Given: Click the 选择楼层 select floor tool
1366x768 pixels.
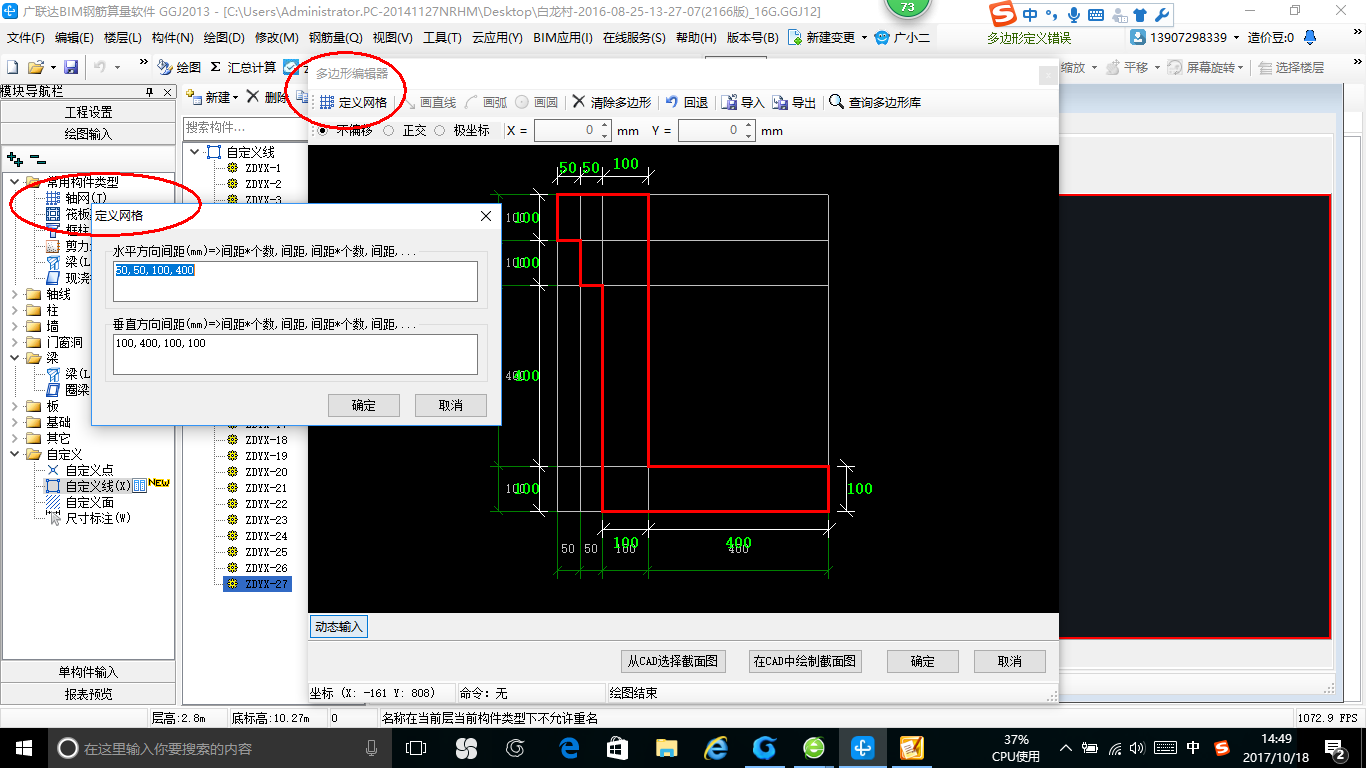Looking at the screenshot, I should tap(1291, 67).
